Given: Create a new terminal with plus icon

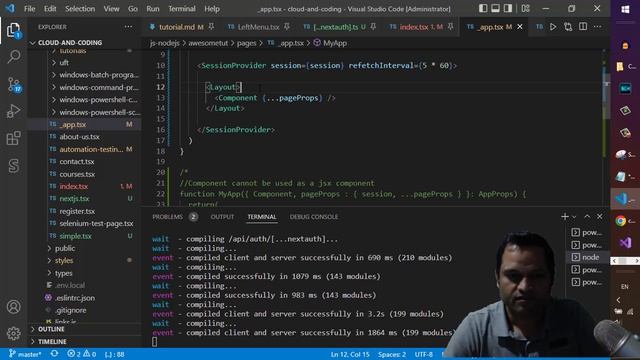Looking at the screenshot, I should pos(565,216).
